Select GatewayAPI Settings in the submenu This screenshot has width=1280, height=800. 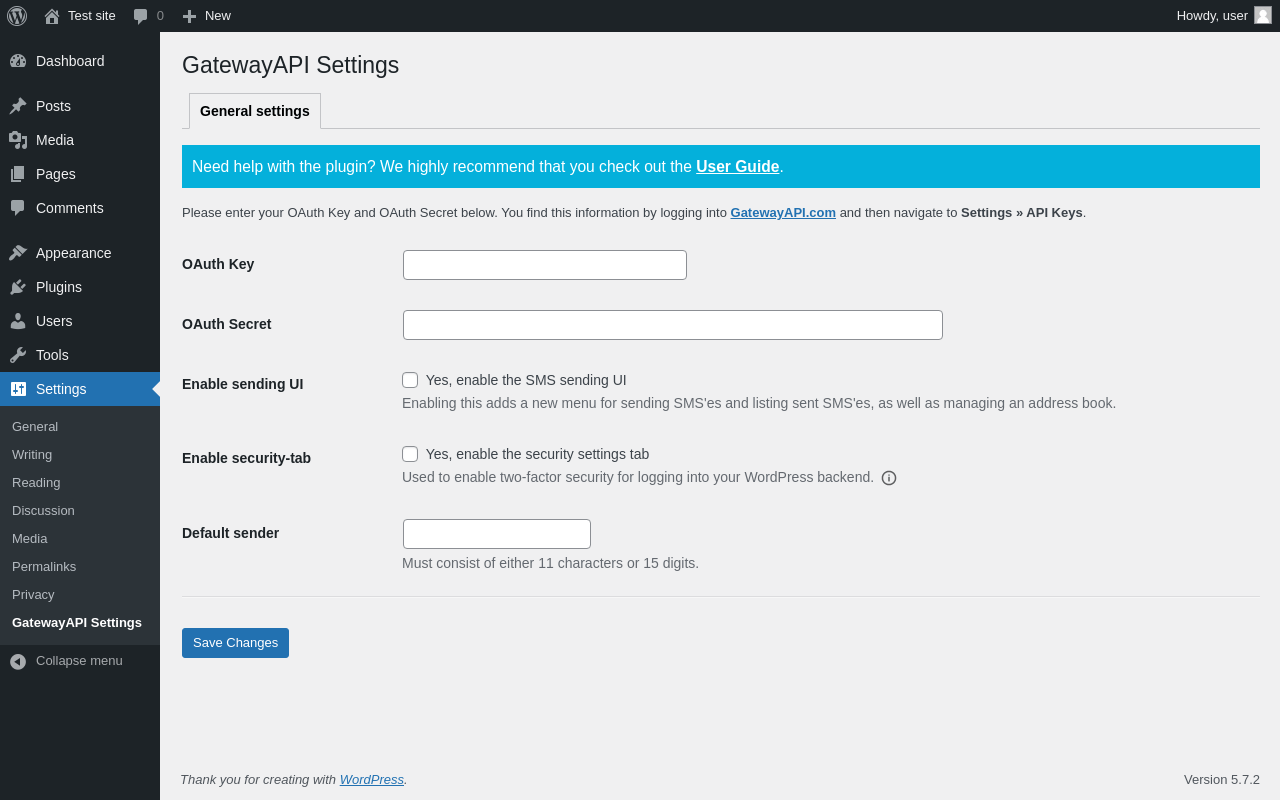[x=80, y=623]
